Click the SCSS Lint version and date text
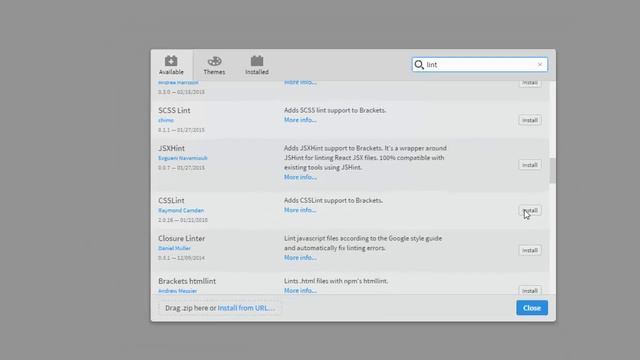Image resolution: width=640 pixels, height=360 pixels. pyautogui.click(x=181, y=130)
